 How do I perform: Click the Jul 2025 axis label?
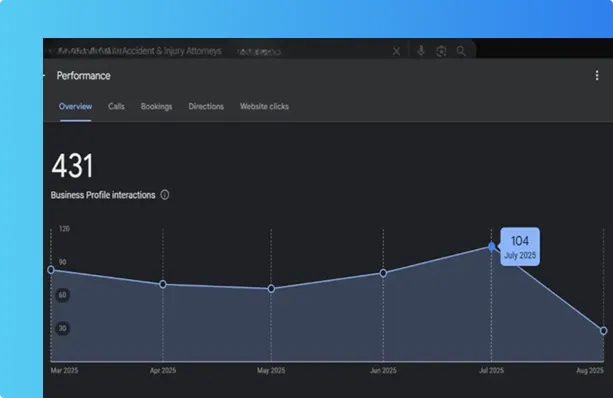click(491, 370)
